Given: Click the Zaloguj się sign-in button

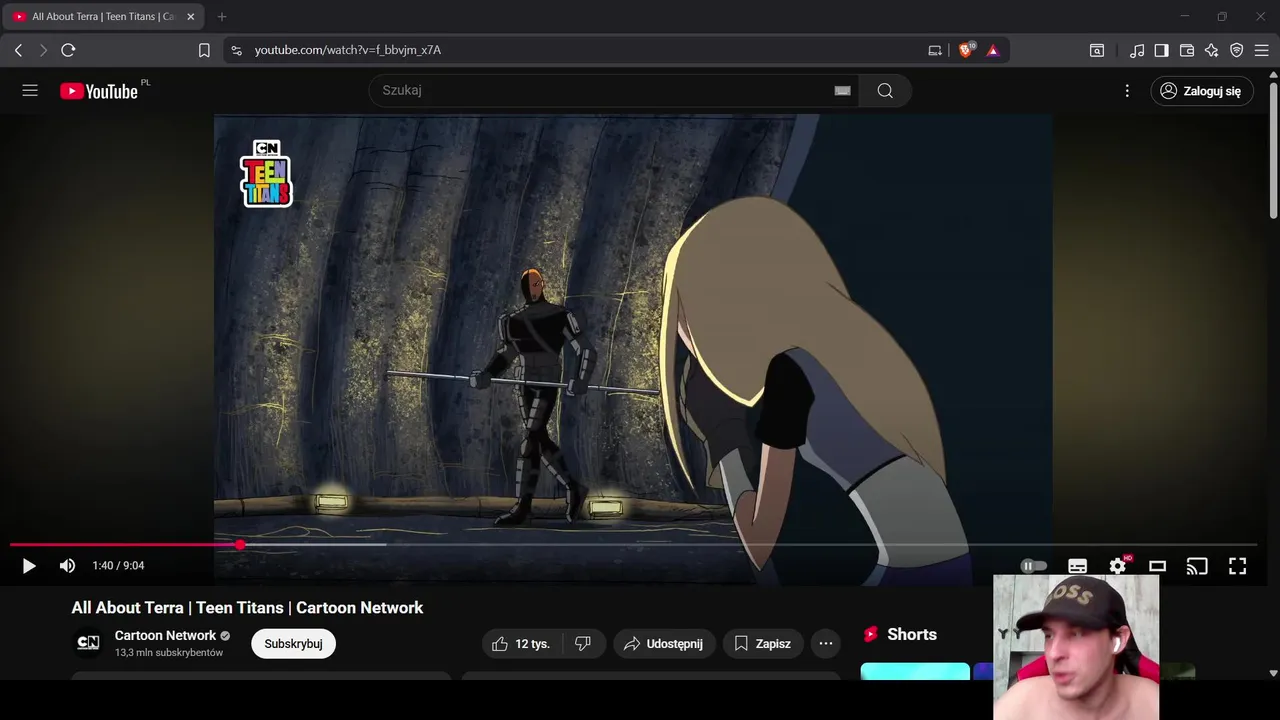Looking at the screenshot, I should 1201,91.
